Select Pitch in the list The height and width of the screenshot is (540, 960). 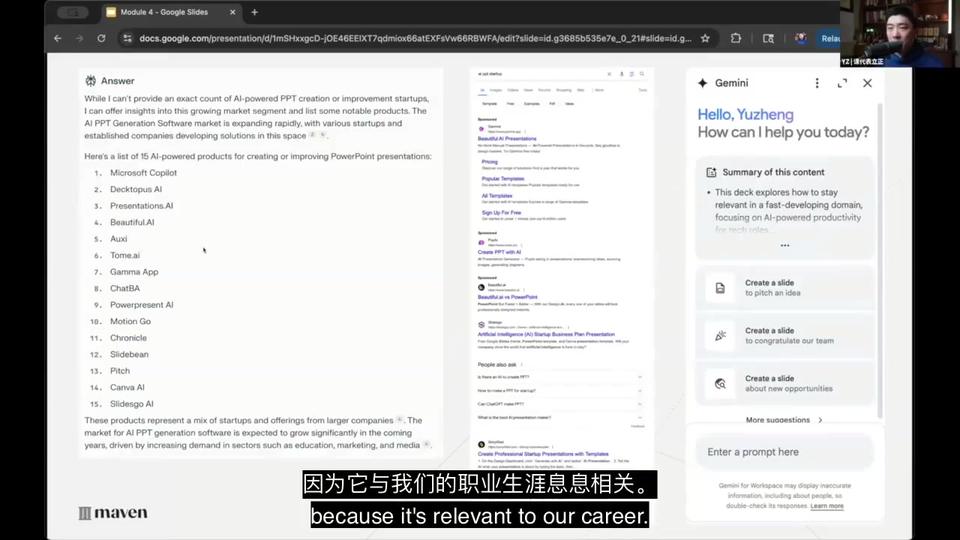click(120, 371)
